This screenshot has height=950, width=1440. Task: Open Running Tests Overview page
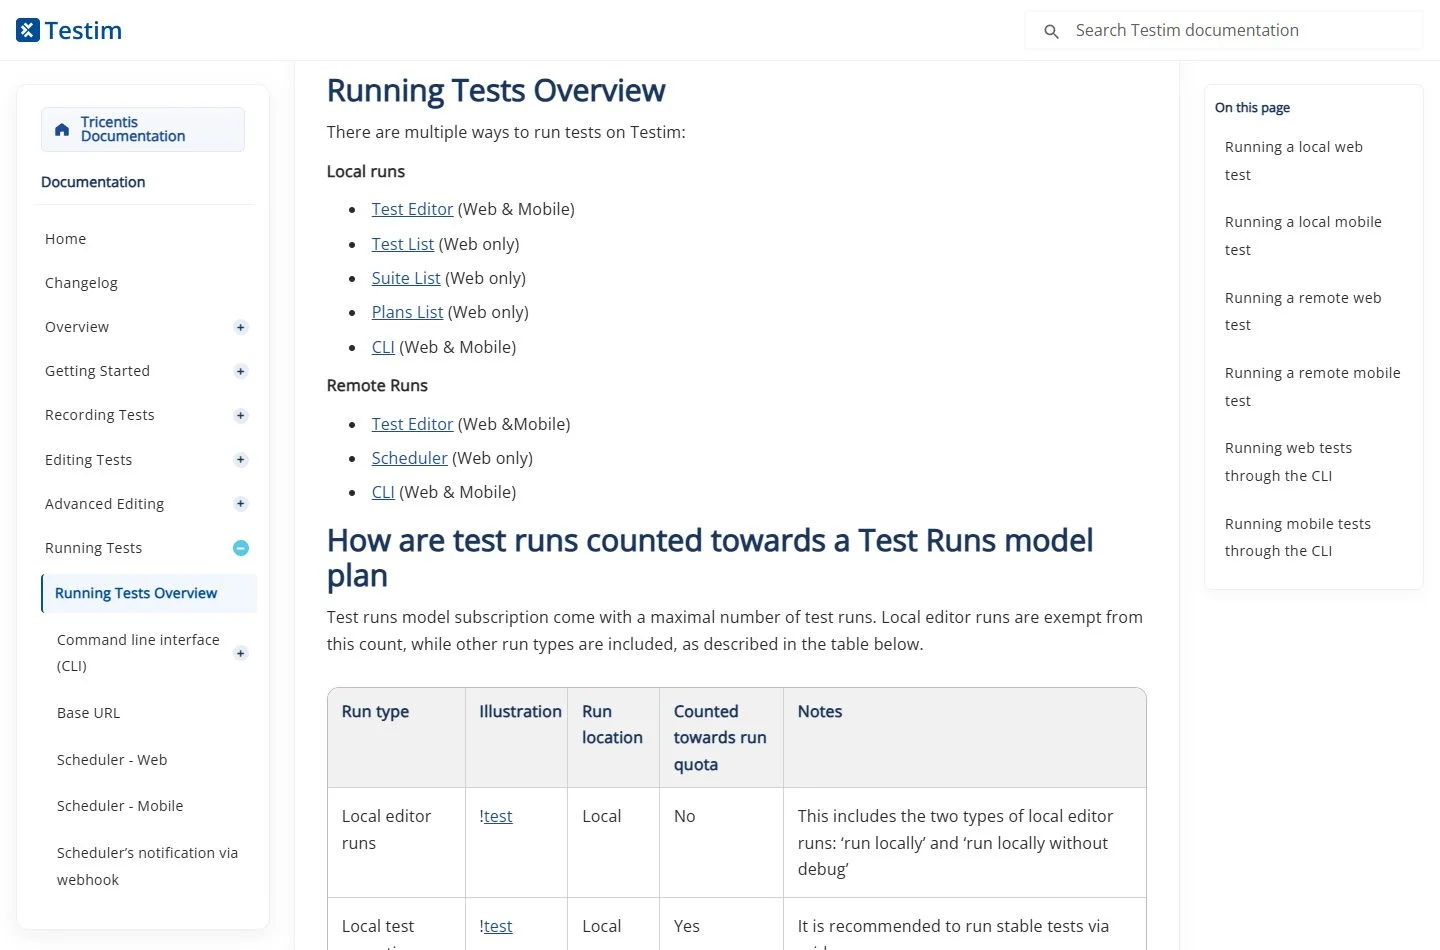149,593
